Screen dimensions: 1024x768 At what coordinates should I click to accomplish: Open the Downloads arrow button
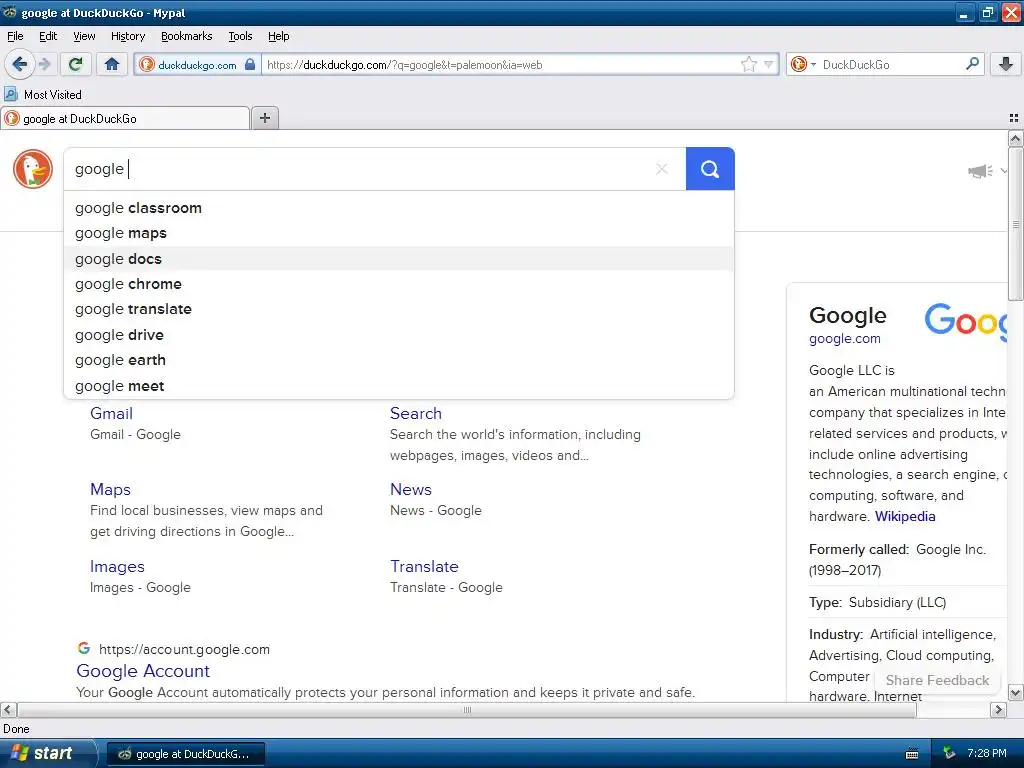coord(1006,64)
